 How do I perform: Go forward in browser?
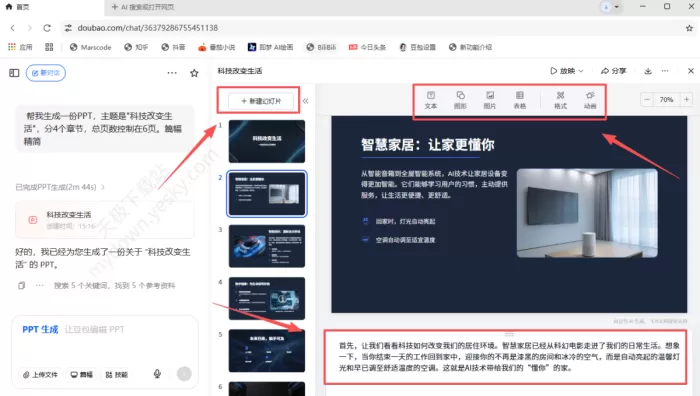point(29,28)
